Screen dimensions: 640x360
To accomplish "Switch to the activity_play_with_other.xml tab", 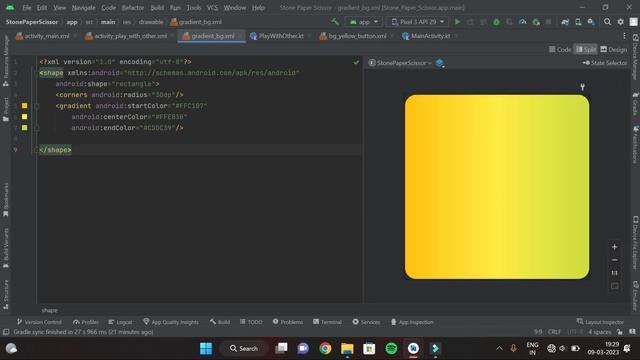I will click(x=126, y=36).
